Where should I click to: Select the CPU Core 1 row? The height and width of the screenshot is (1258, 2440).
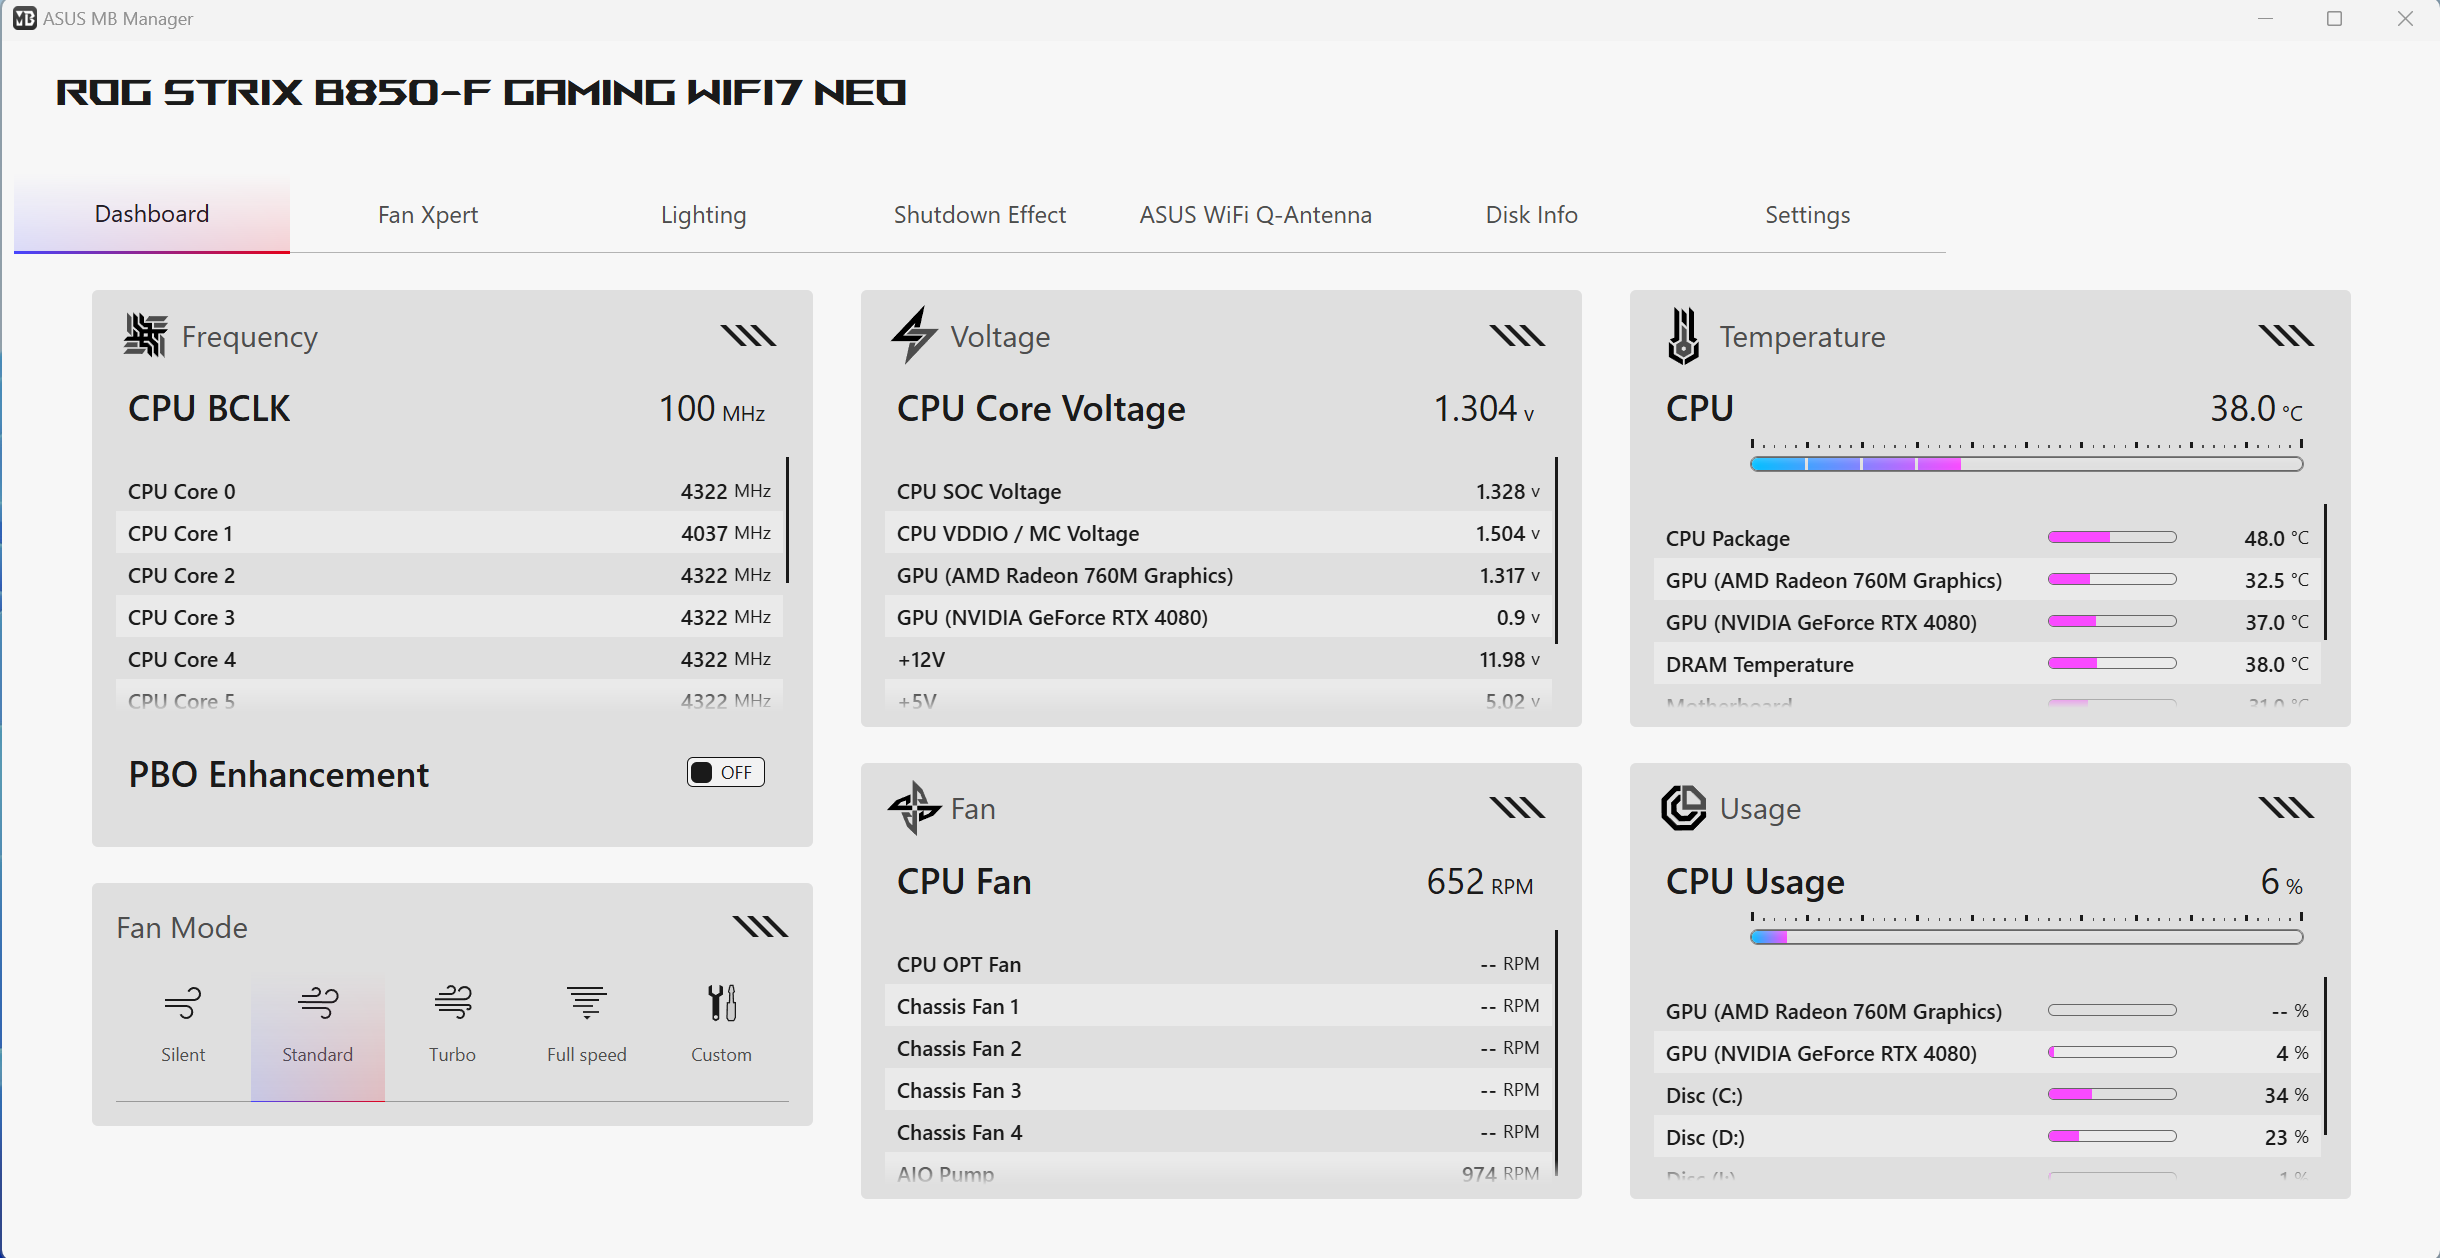(449, 533)
